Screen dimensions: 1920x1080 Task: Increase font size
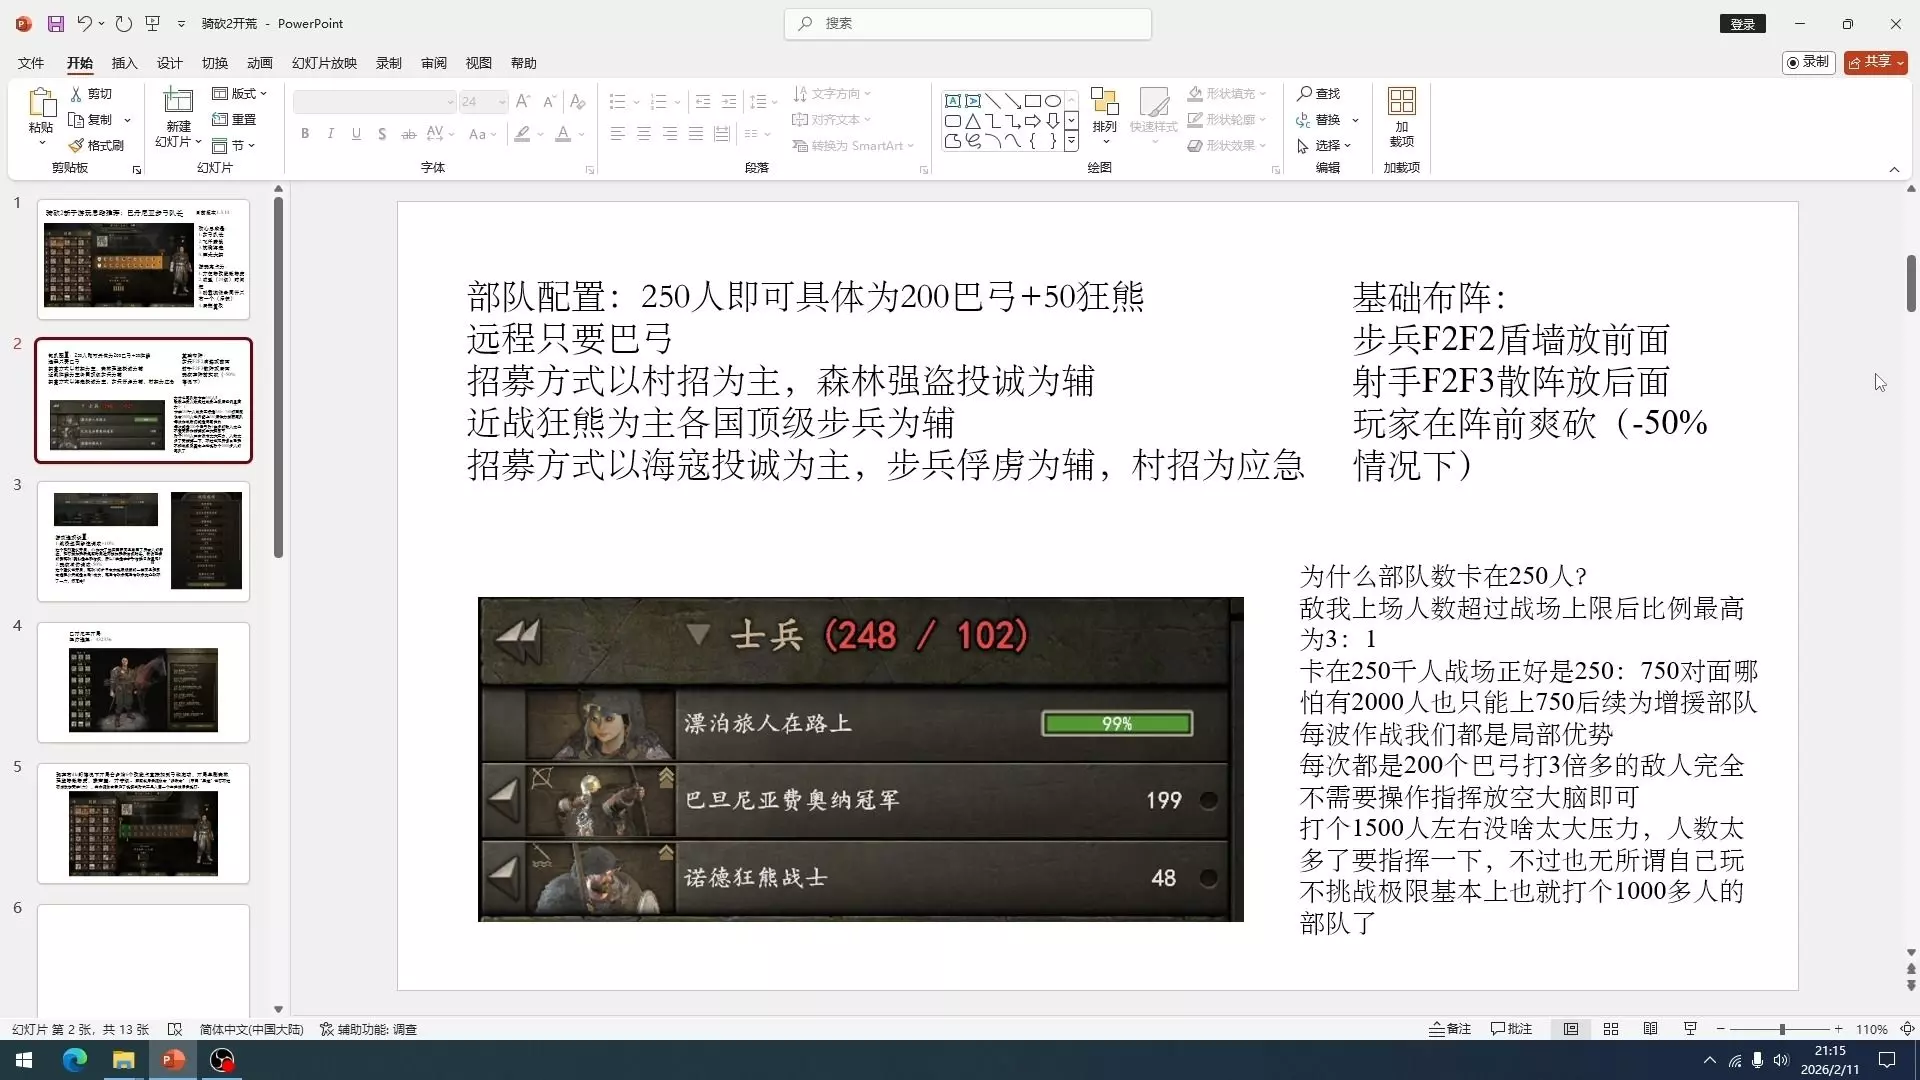(x=522, y=102)
